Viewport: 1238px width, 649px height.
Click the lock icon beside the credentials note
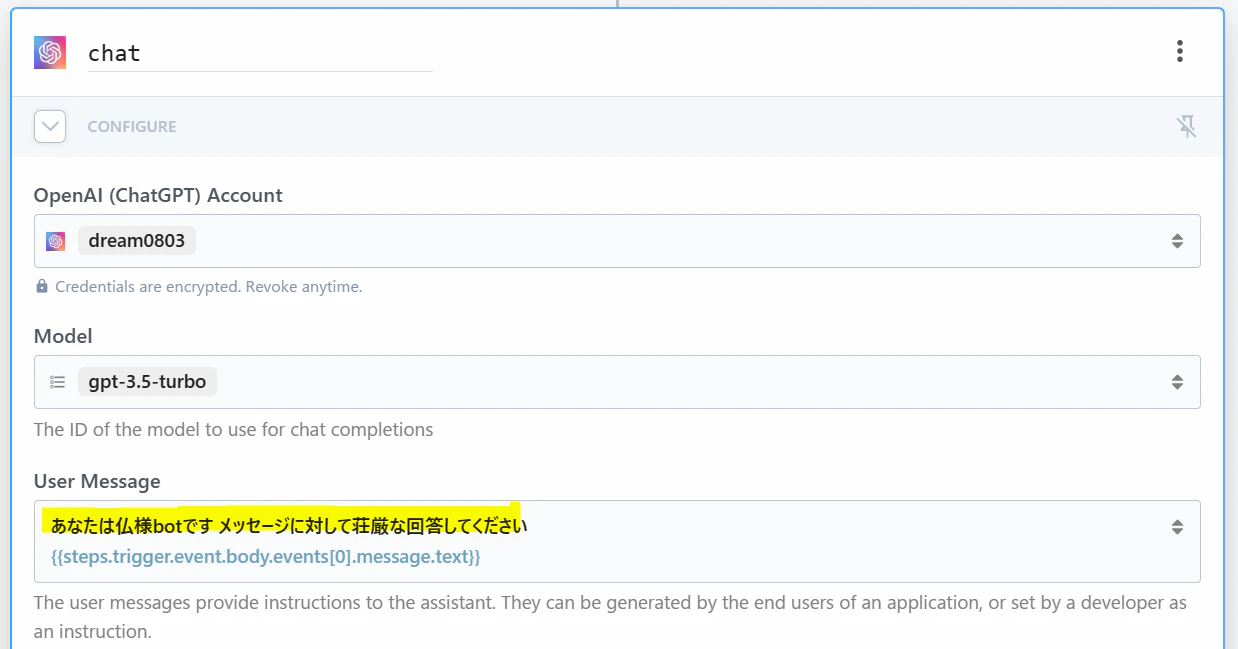click(42, 287)
